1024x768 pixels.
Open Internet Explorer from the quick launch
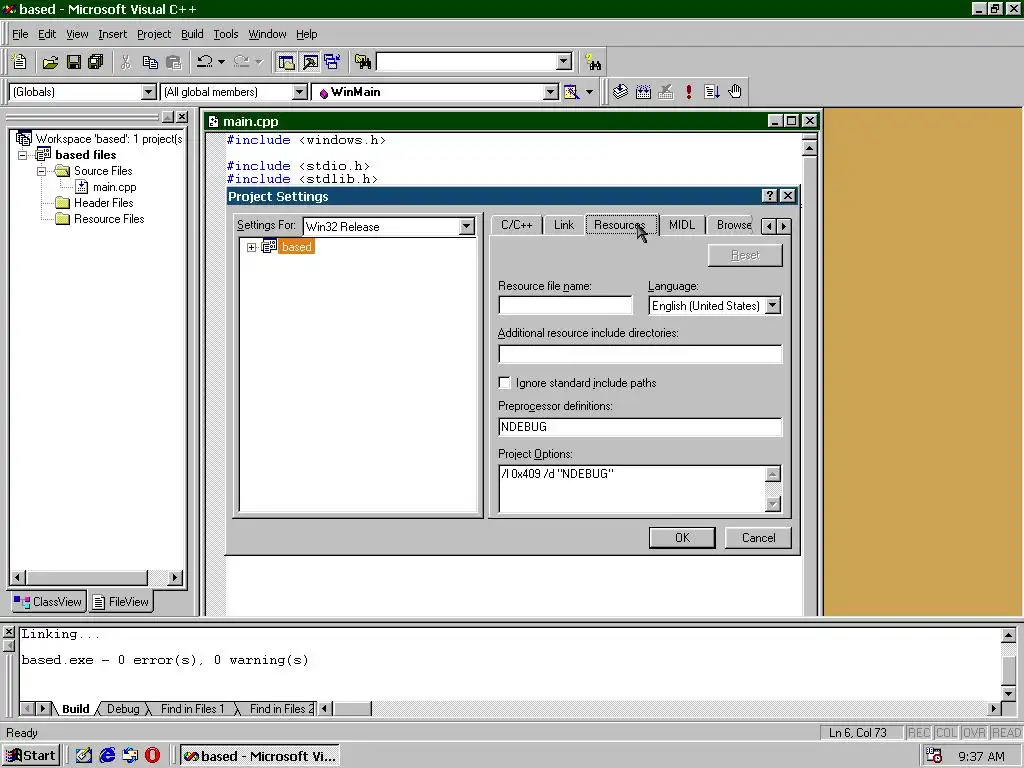[107, 756]
